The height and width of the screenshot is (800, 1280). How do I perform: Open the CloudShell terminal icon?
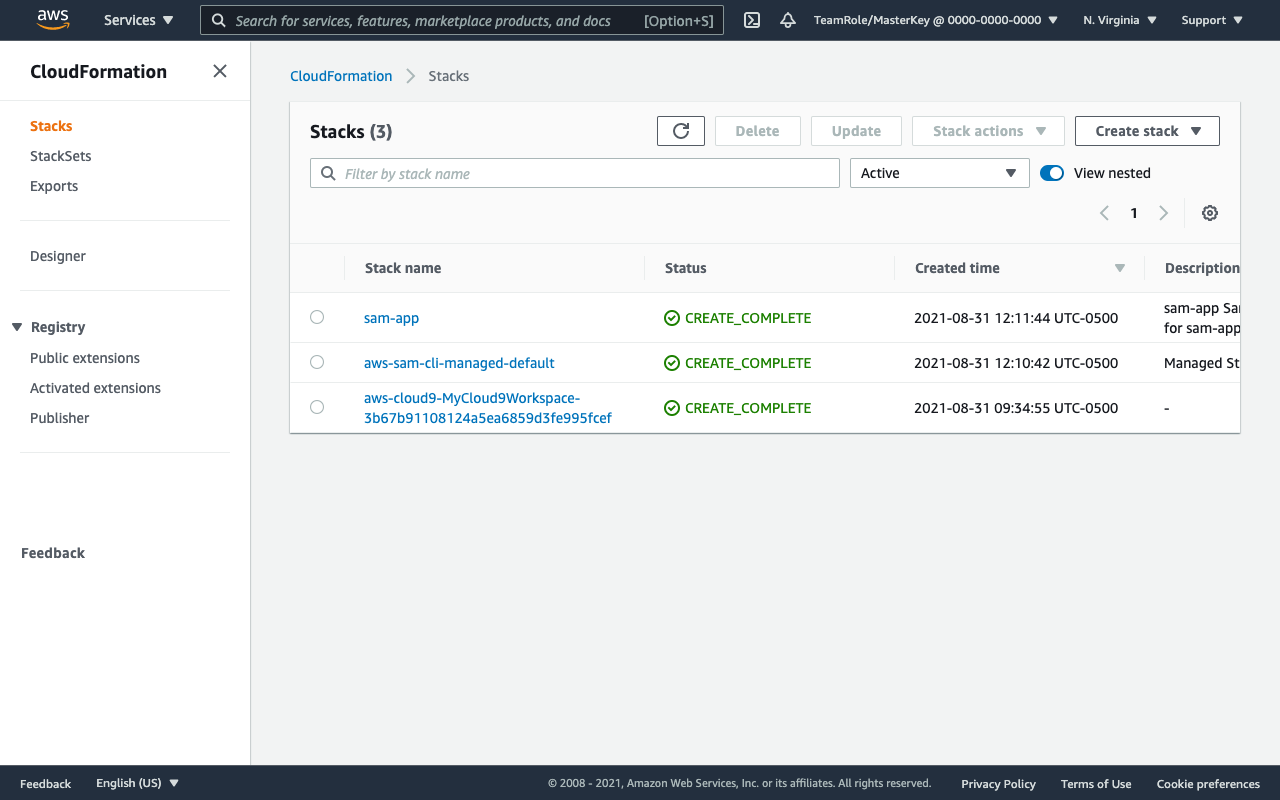coord(752,20)
